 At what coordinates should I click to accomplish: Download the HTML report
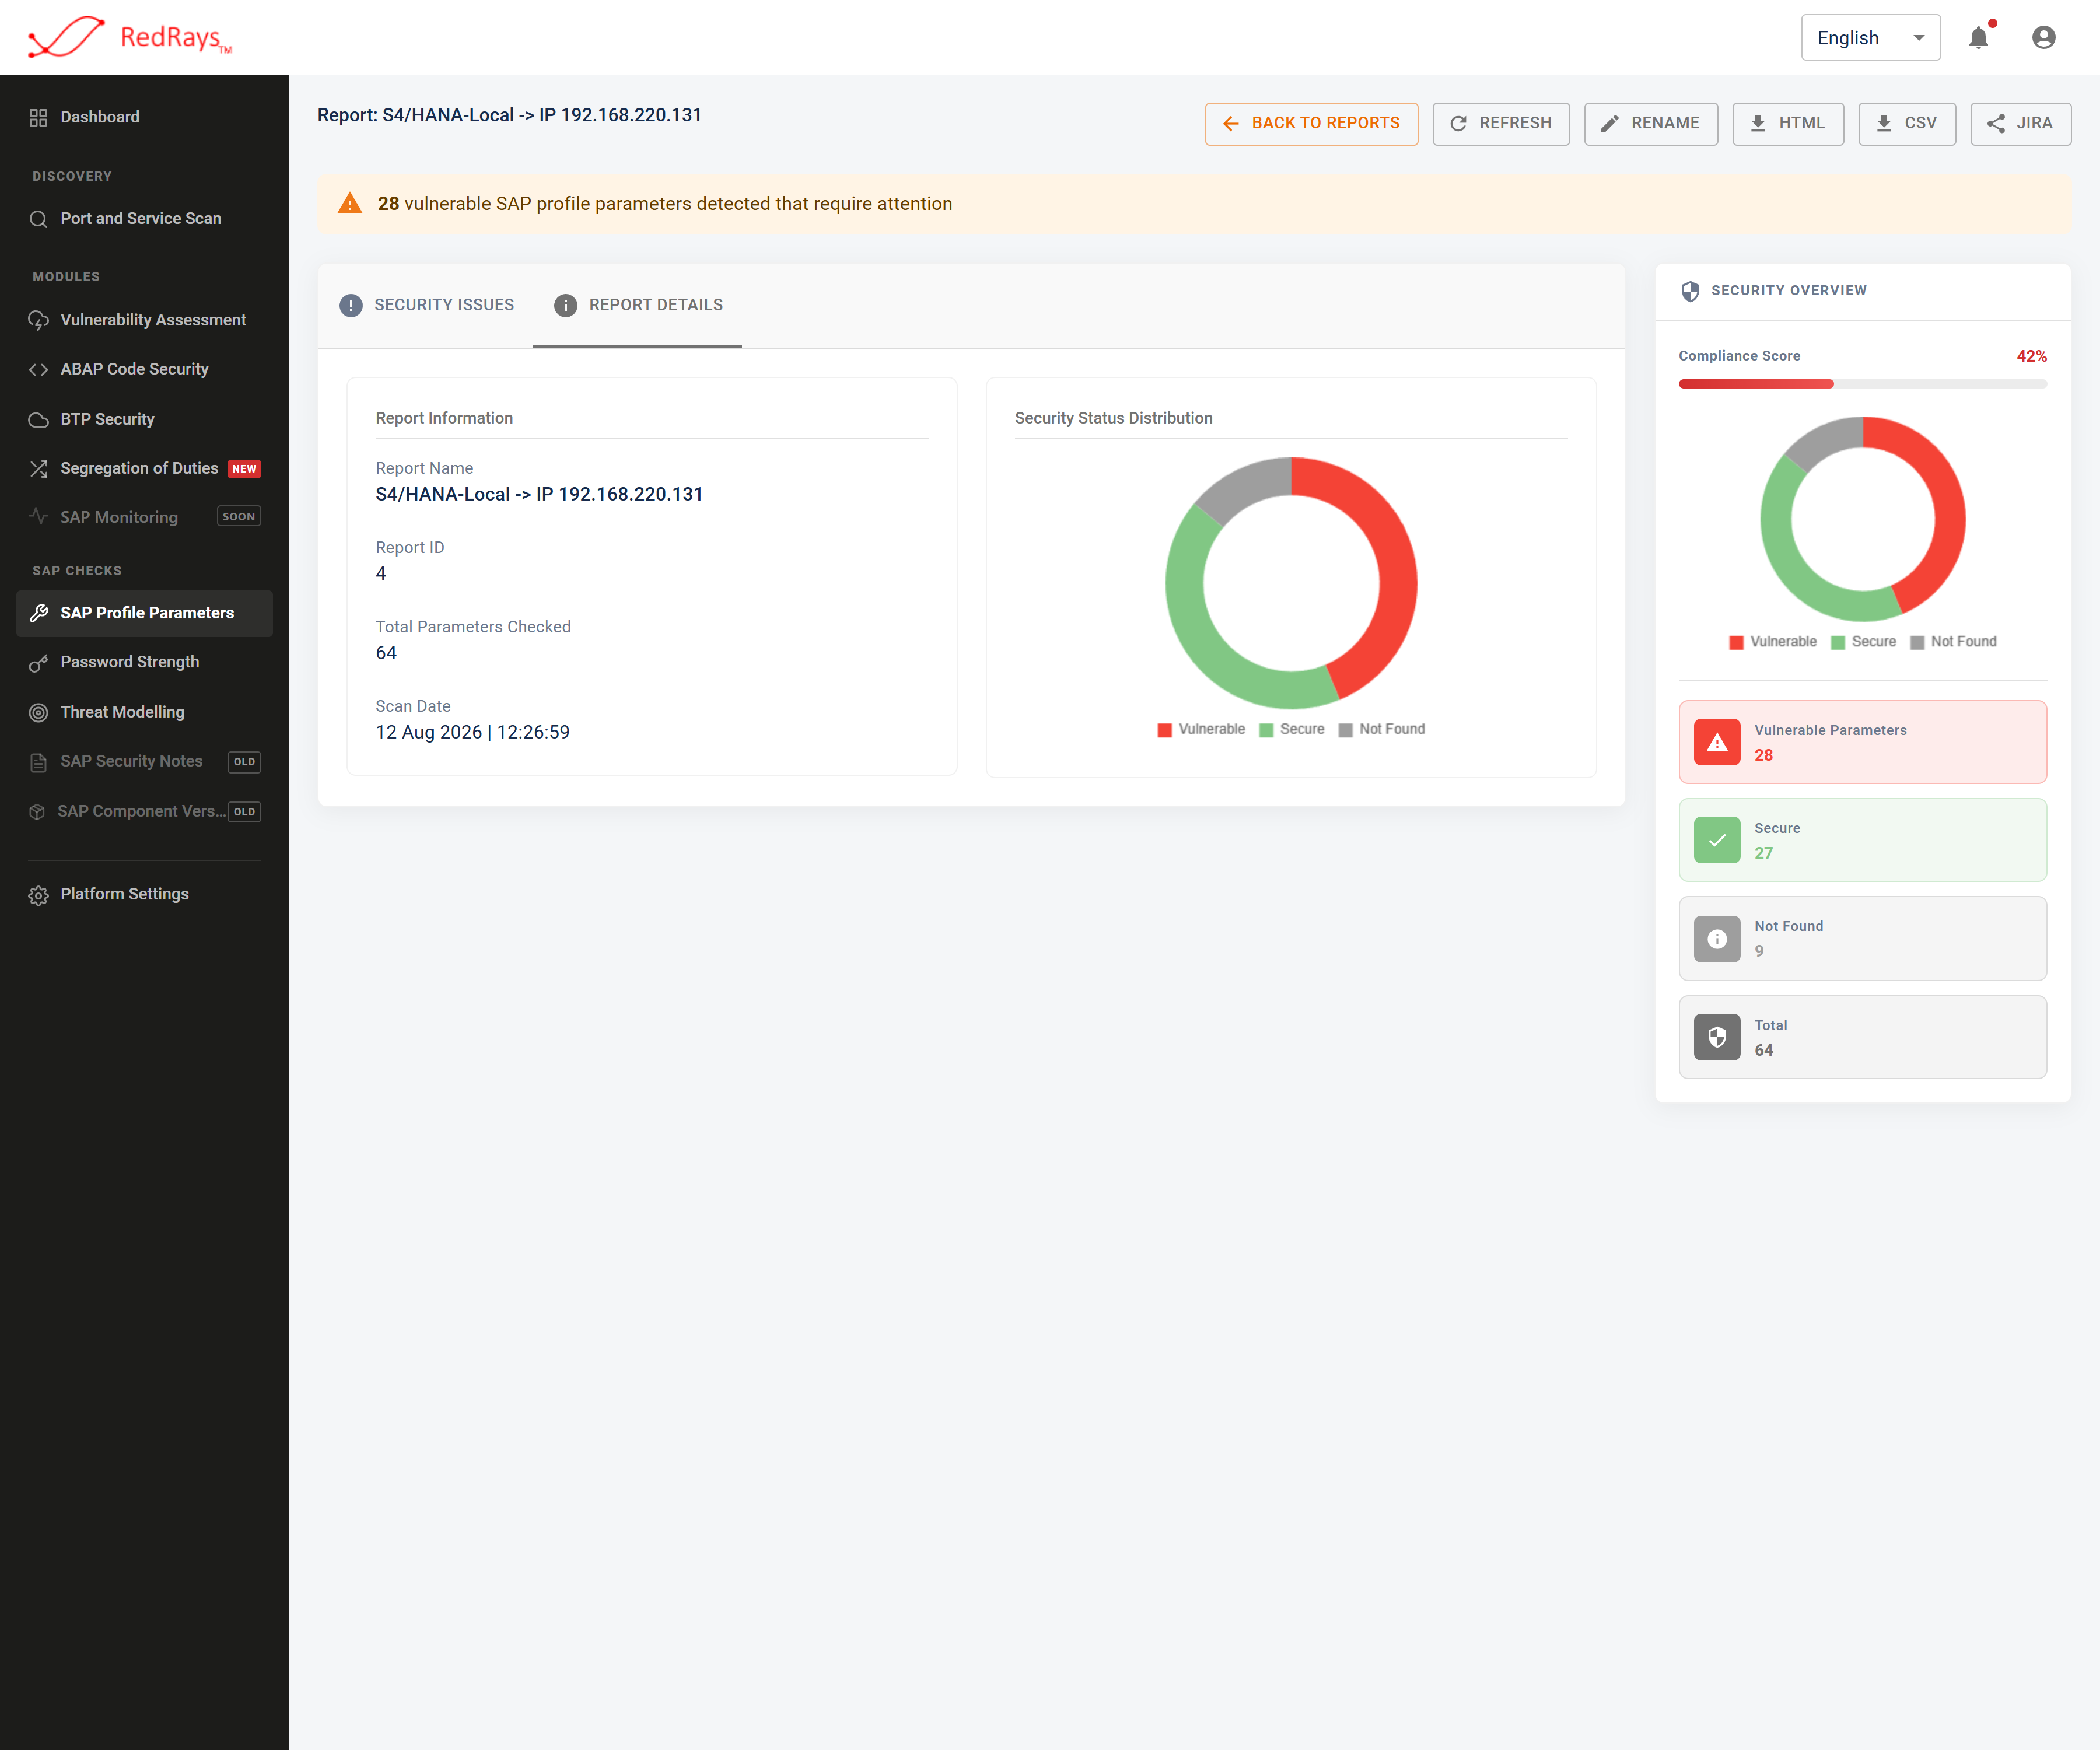[x=1788, y=124]
